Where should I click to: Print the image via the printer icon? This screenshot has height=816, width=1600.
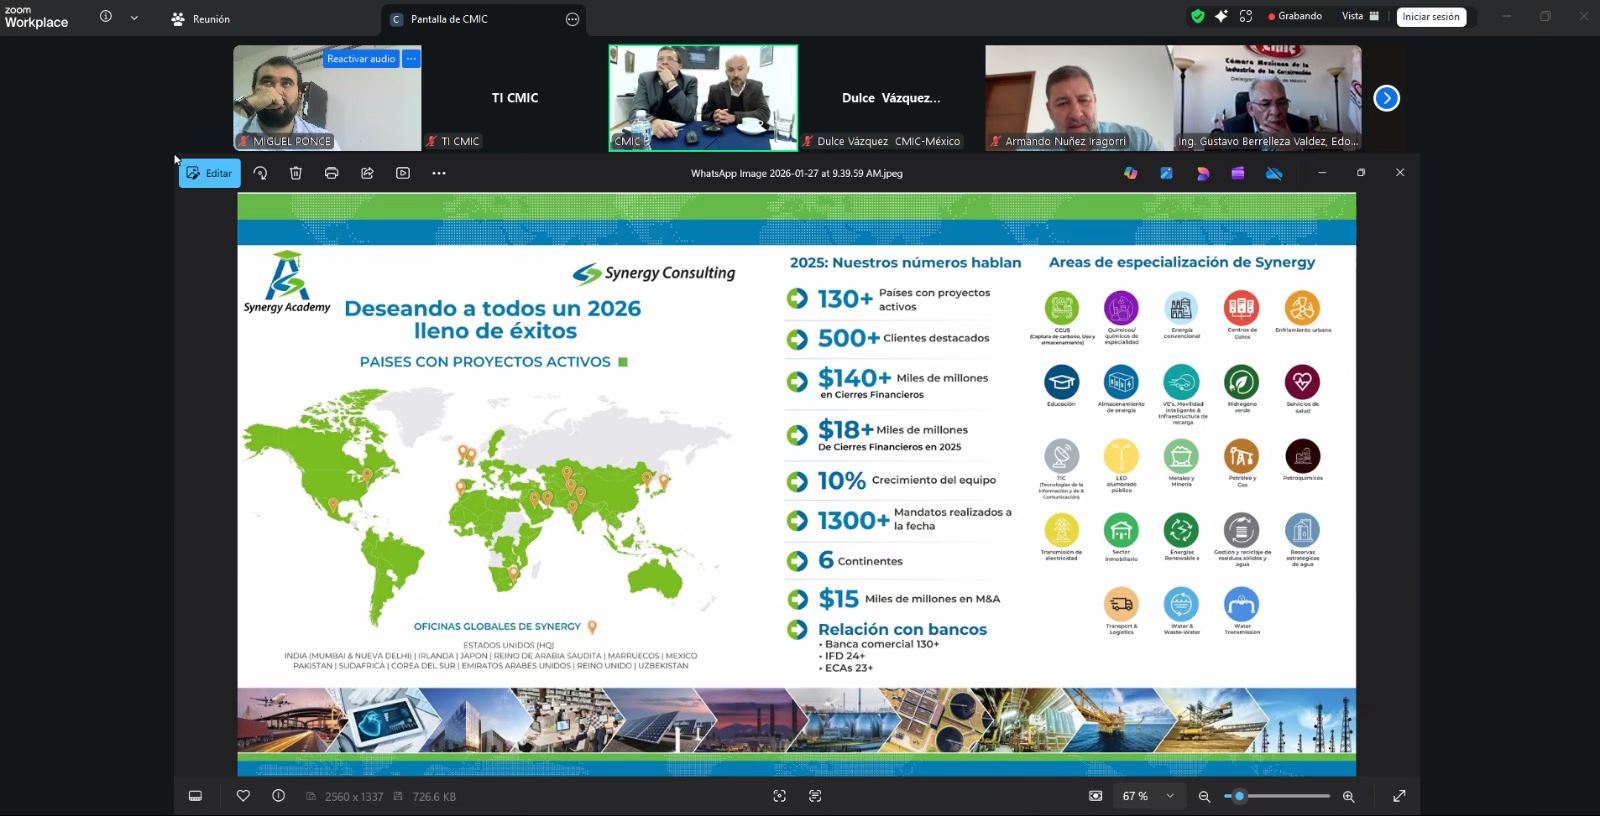332,173
